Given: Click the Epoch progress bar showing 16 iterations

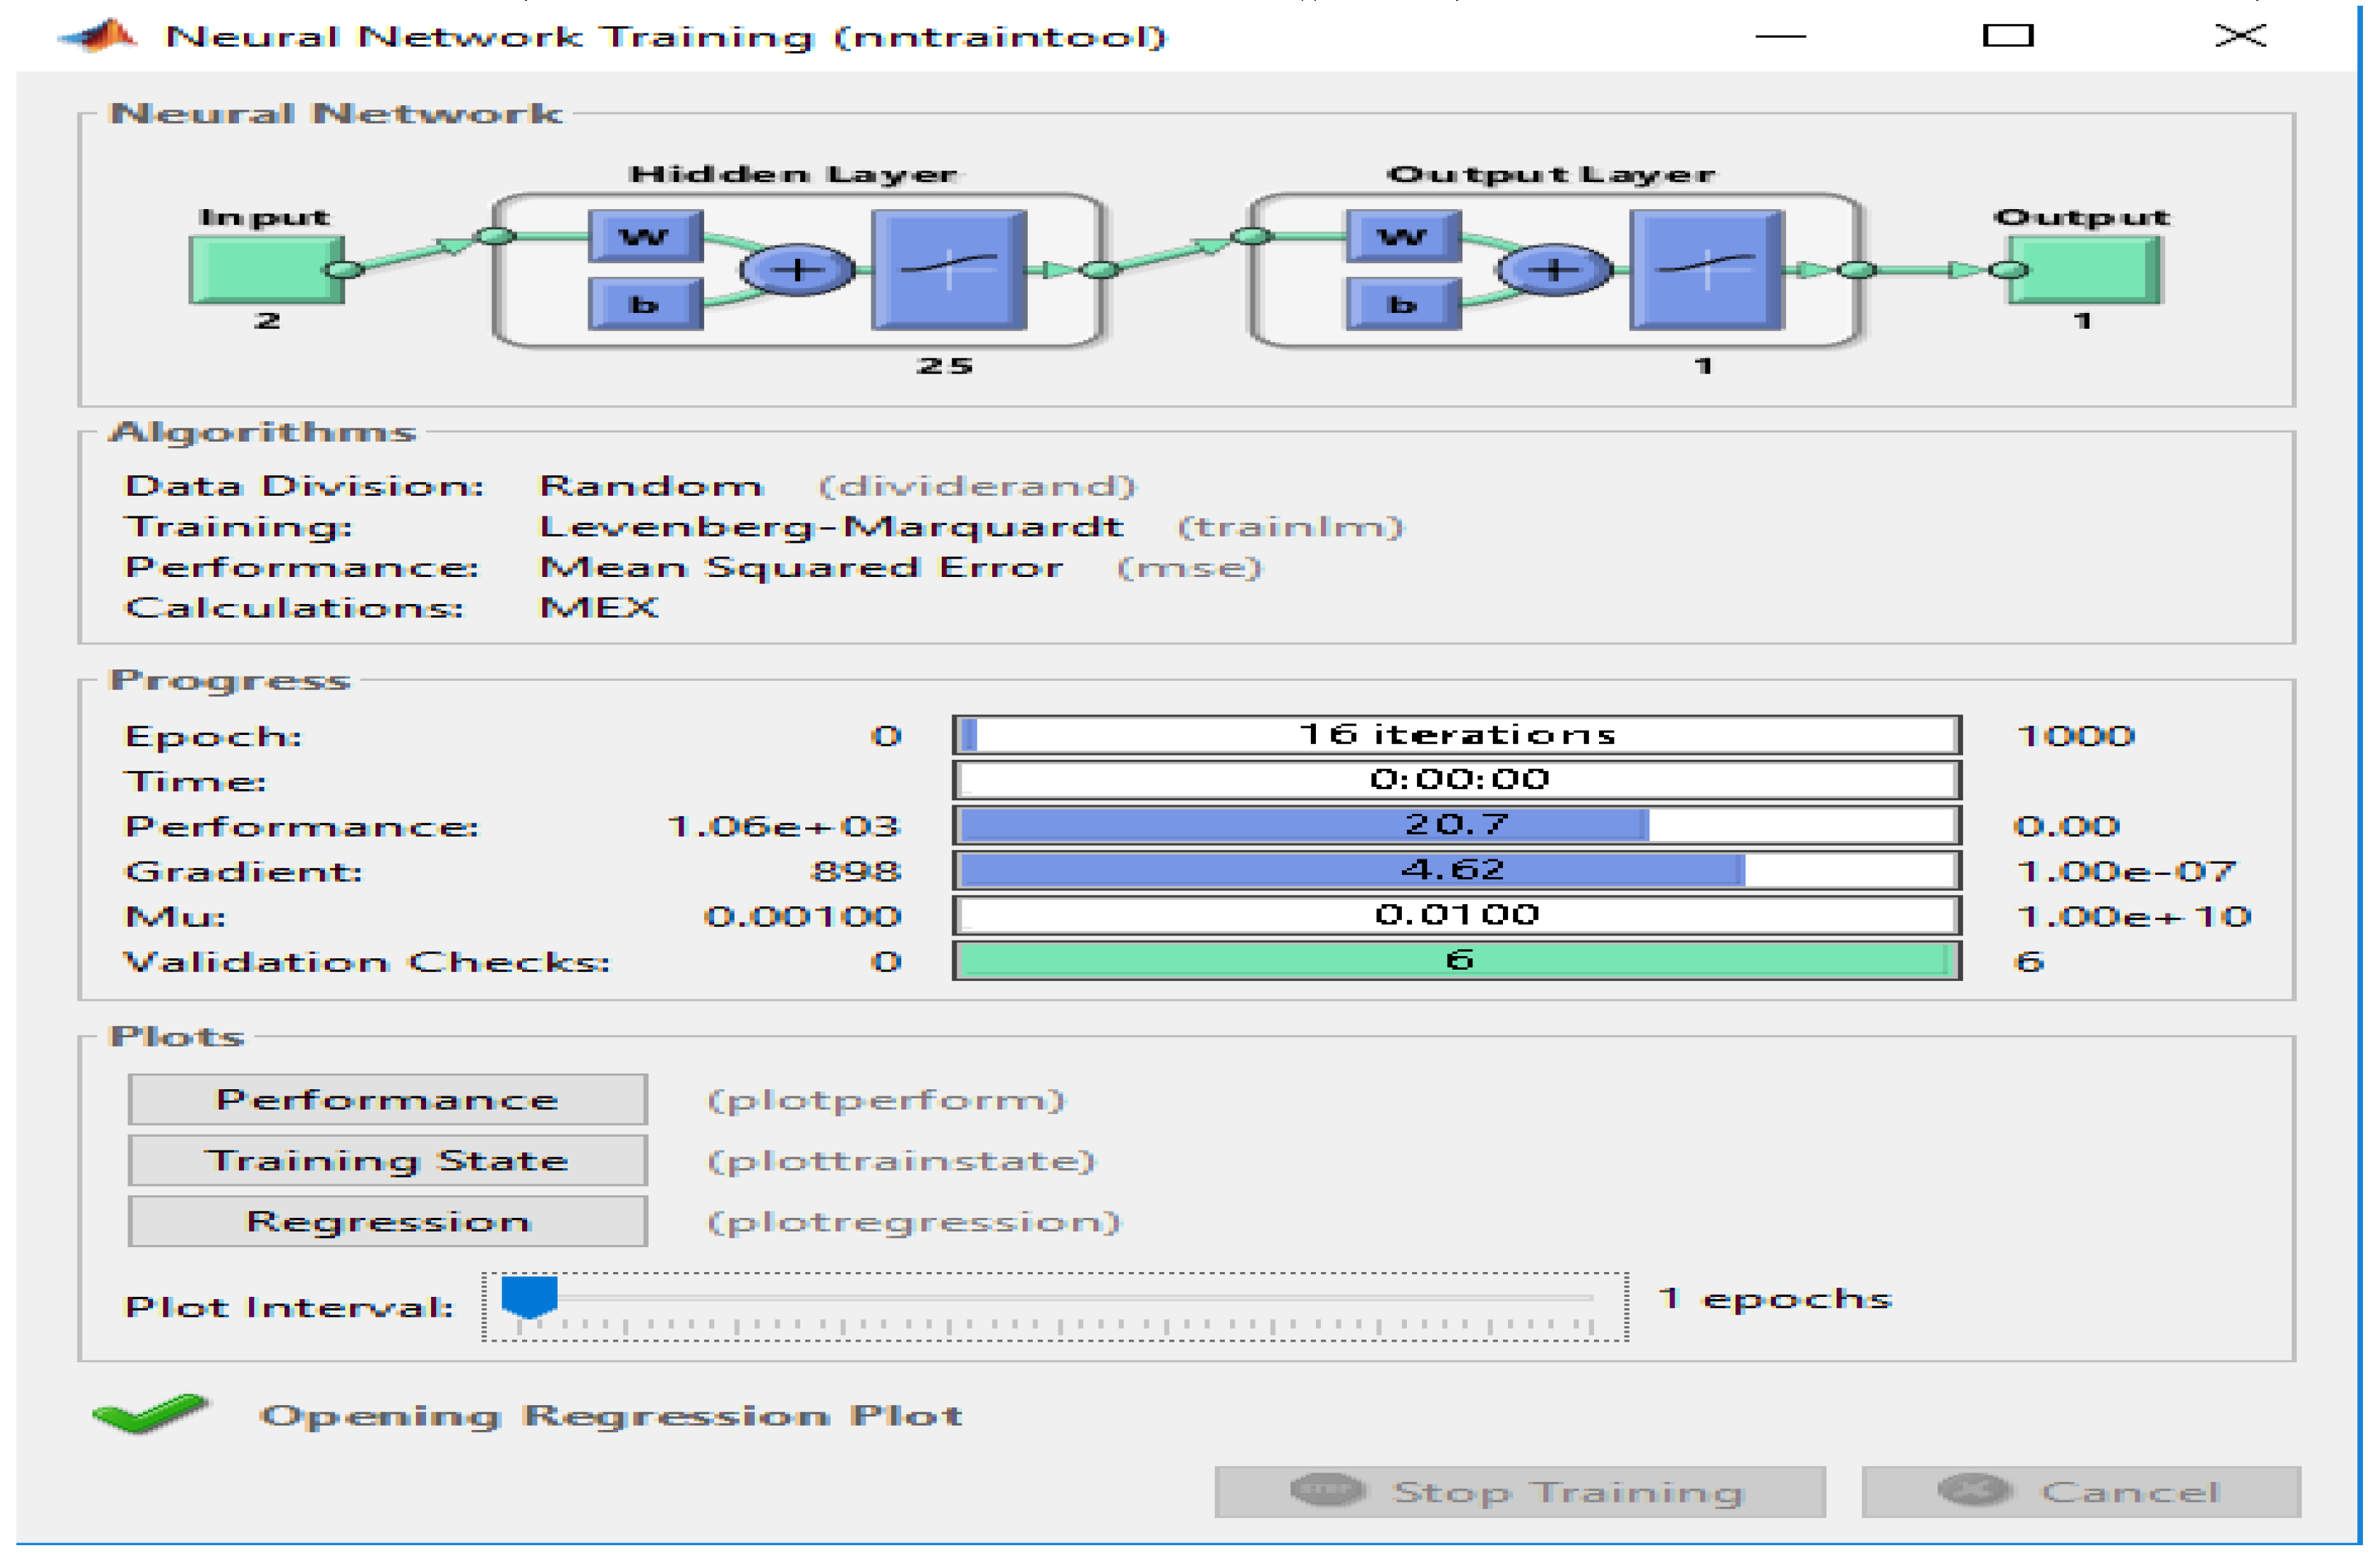Looking at the screenshot, I should click(x=1457, y=735).
